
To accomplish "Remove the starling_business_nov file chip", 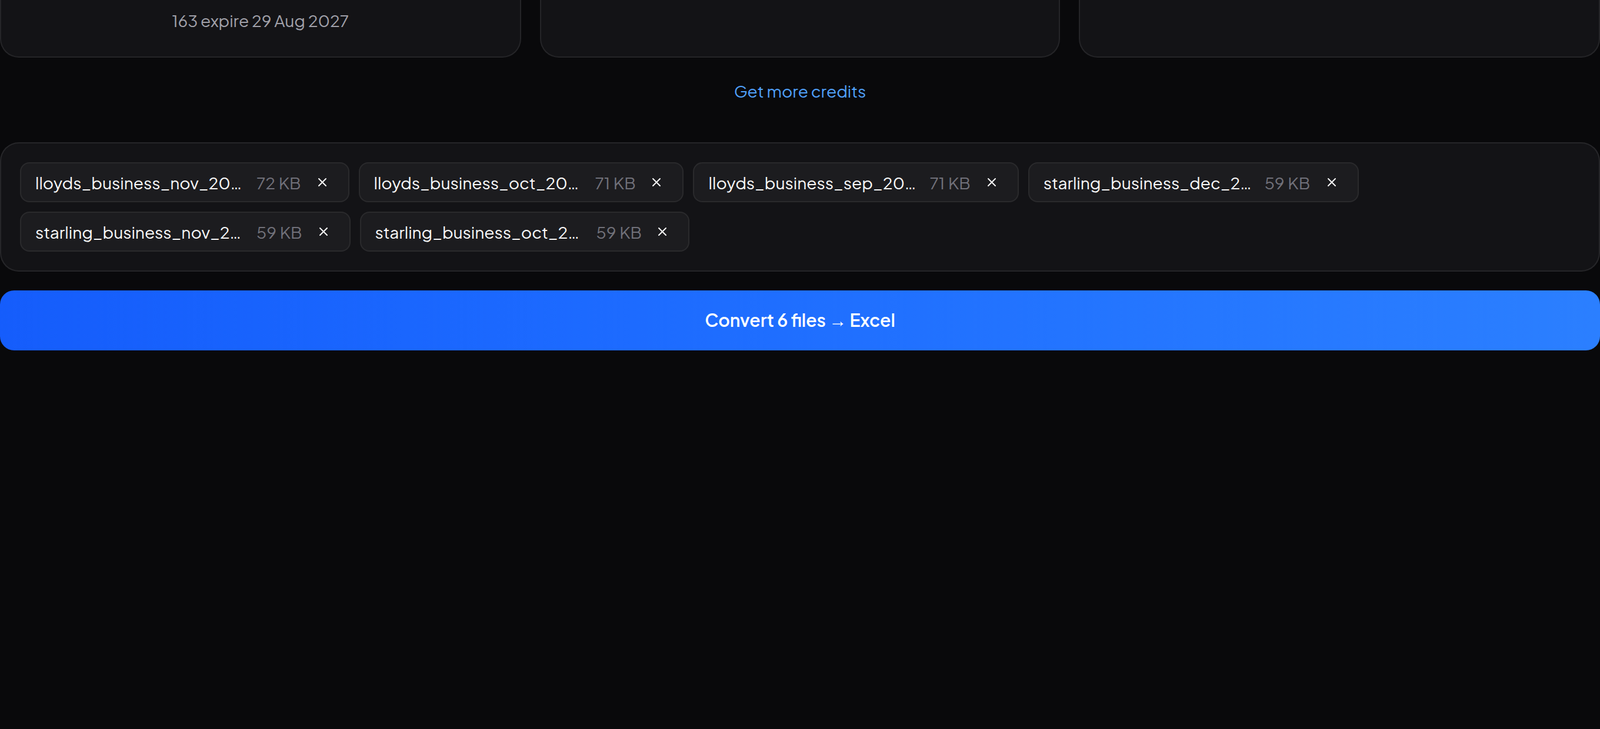I will (x=323, y=232).
